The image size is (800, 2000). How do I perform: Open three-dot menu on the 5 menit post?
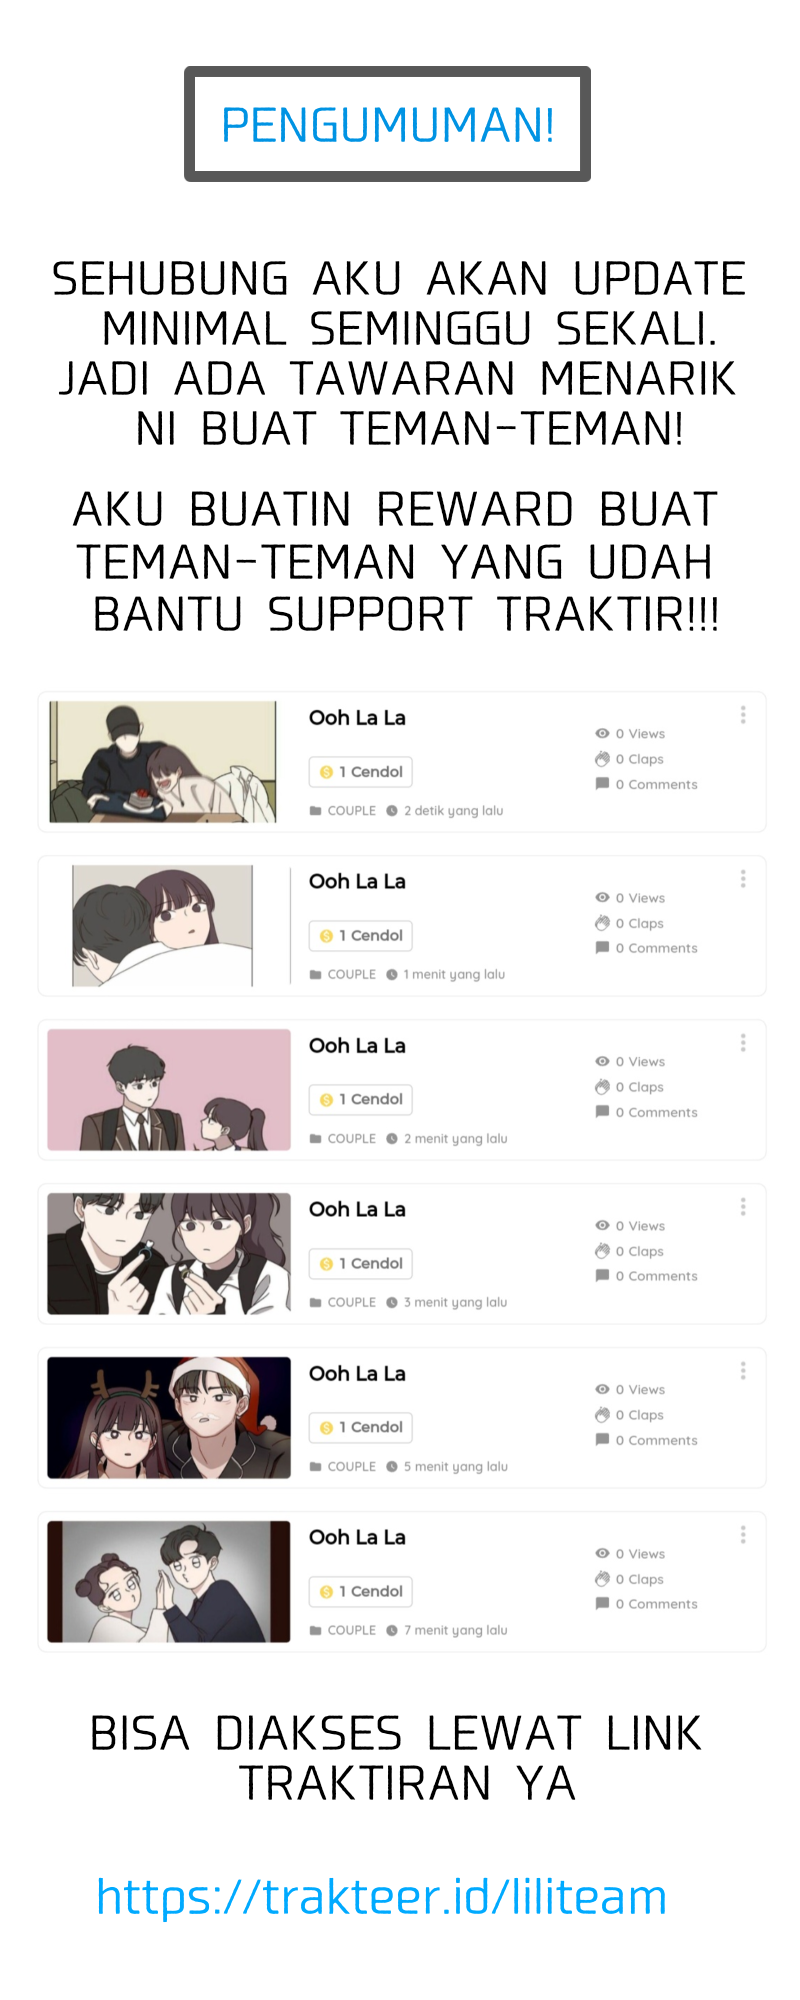743,1371
